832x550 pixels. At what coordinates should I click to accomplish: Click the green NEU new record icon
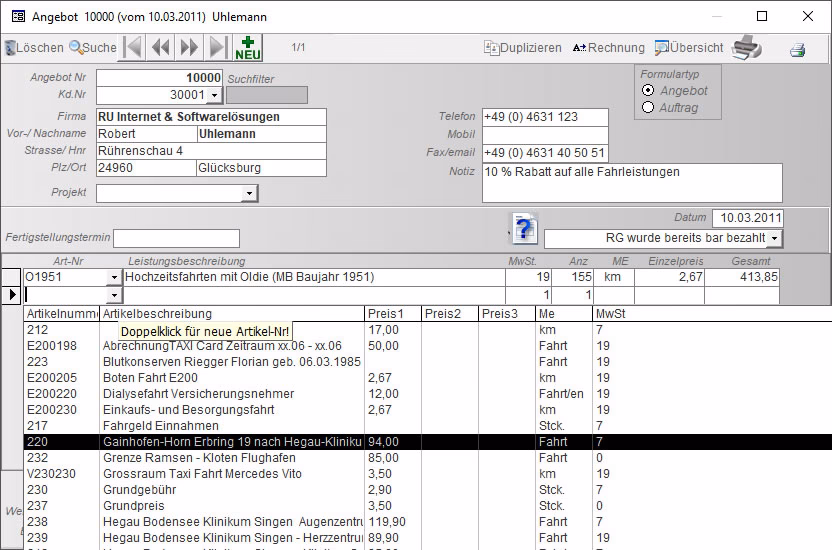248,47
